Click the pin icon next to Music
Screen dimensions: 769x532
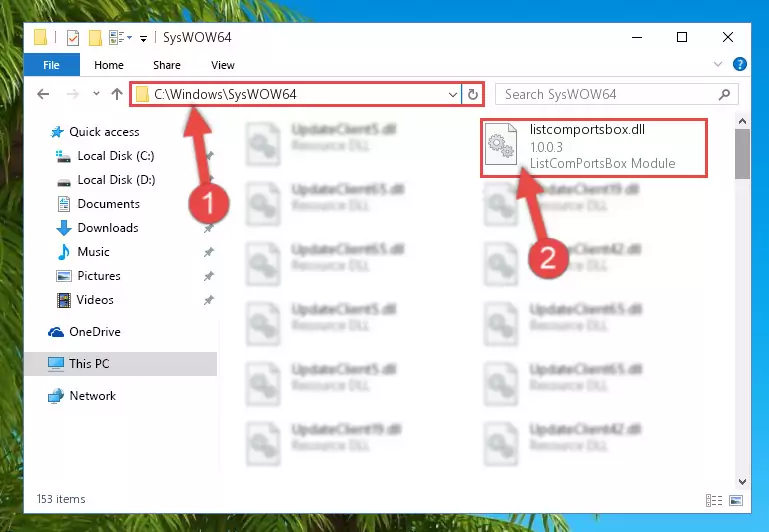pyautogui.click(x=209, y=252)
